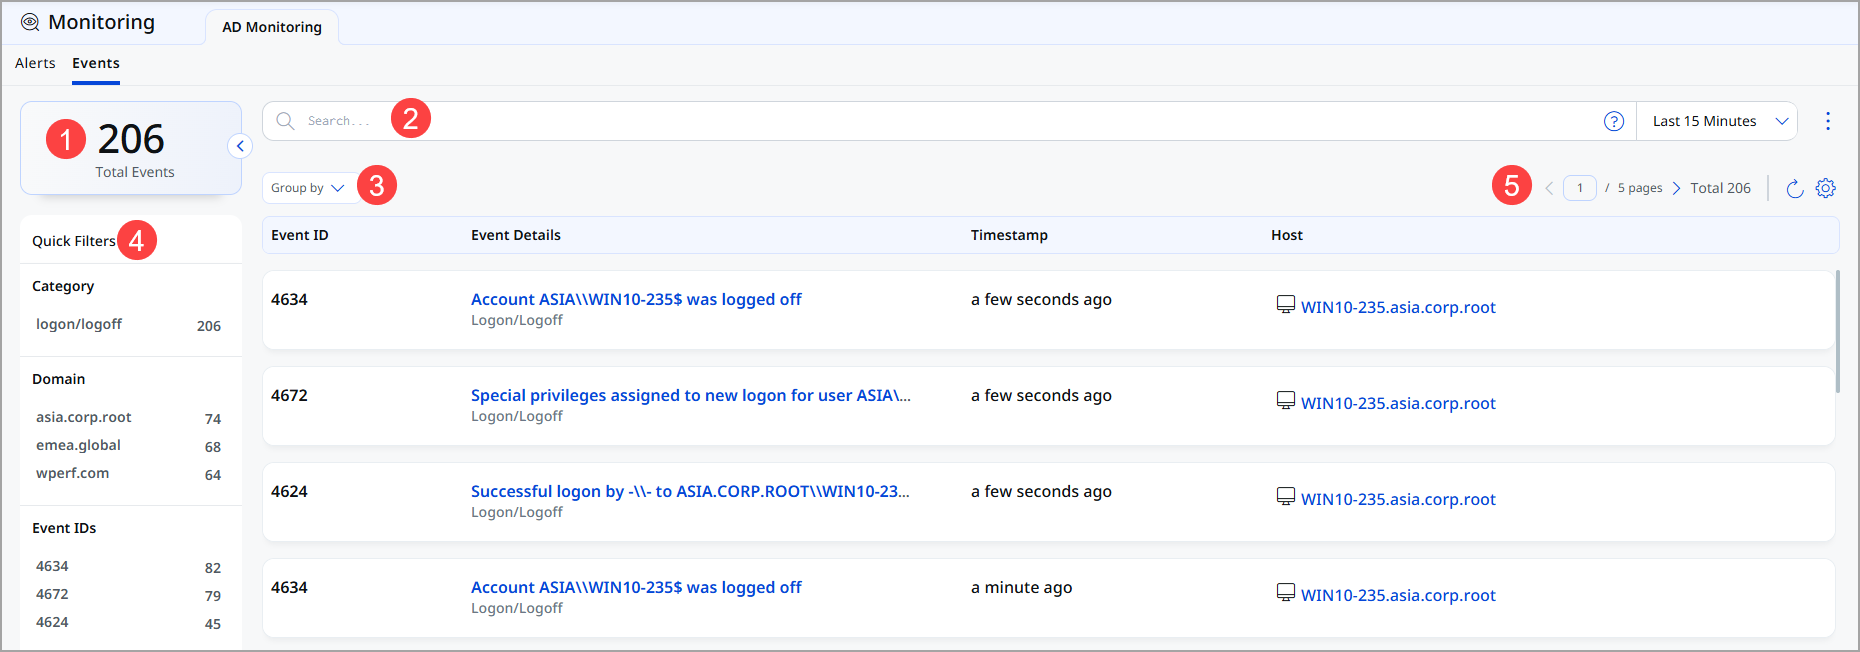
Task: Click the events list vertical scrollbar
Action: click(x=1837, y=332)
